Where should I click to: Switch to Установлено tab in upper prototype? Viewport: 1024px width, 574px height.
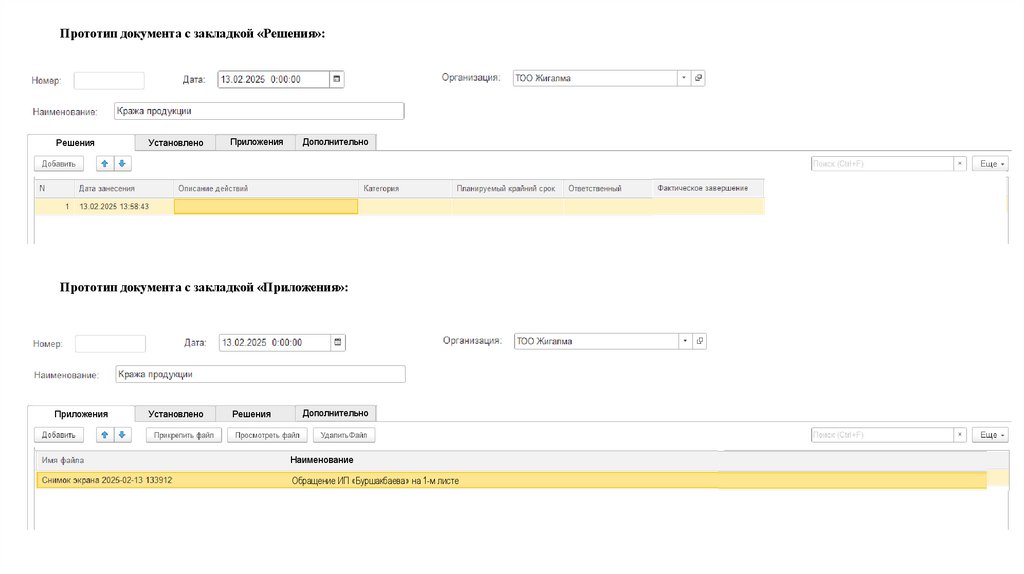[x=176, y=142]
